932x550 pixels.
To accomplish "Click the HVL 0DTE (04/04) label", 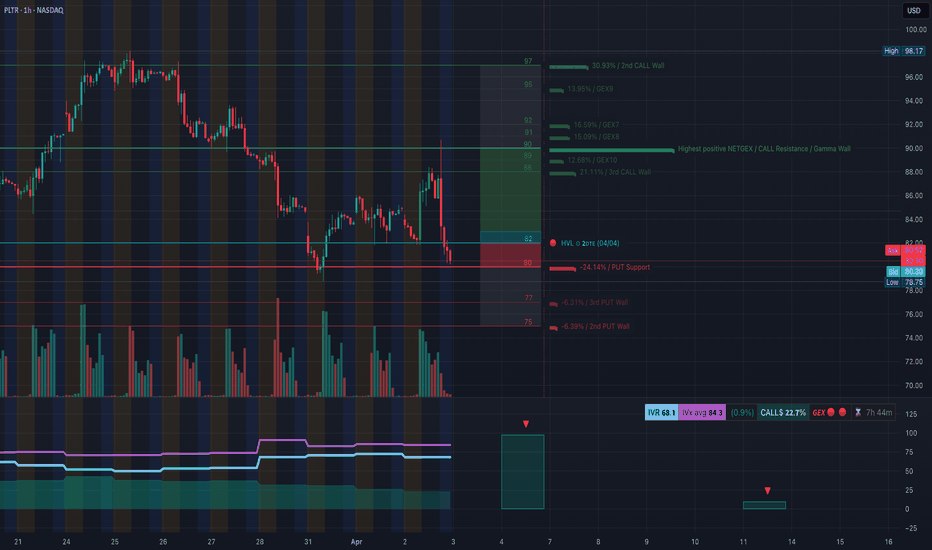I will click(x=590, y=243).
